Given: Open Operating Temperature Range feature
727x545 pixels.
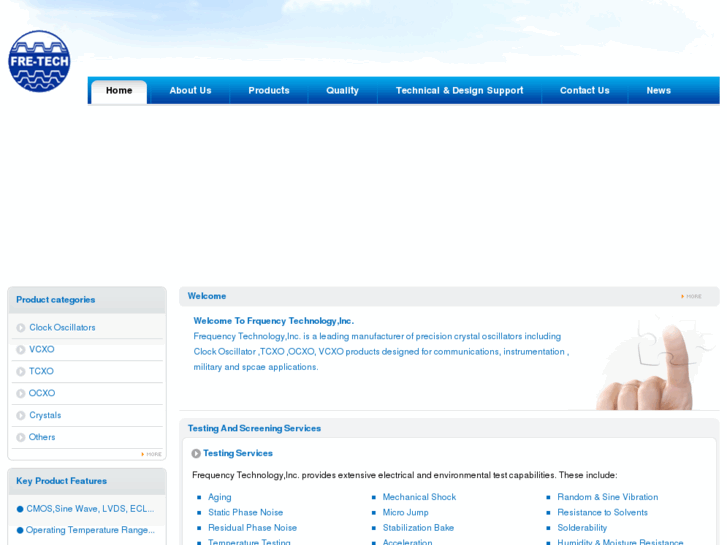Looking at the screenshot, I should [90, 530].
